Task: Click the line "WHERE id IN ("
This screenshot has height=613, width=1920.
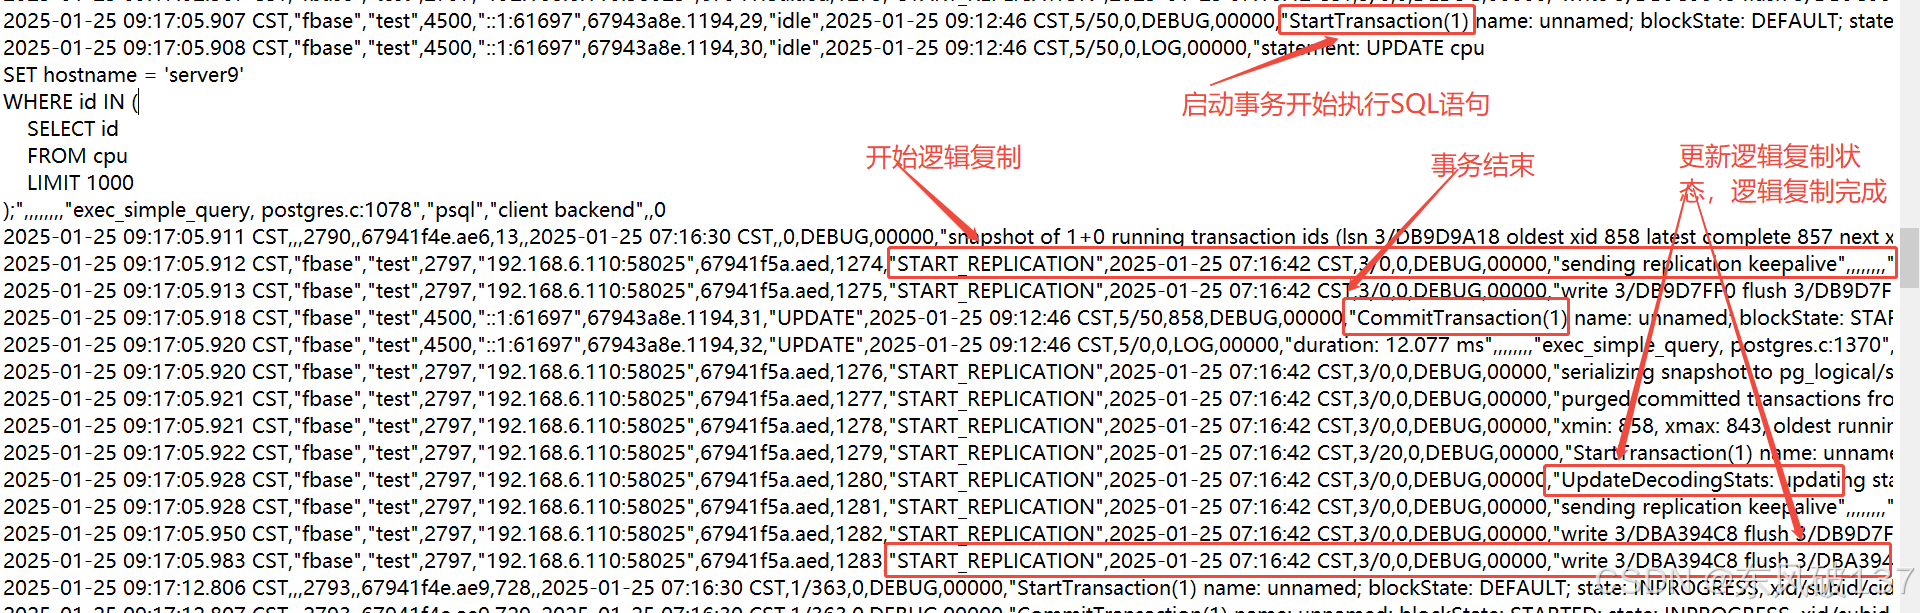Action: pos(71,102)
